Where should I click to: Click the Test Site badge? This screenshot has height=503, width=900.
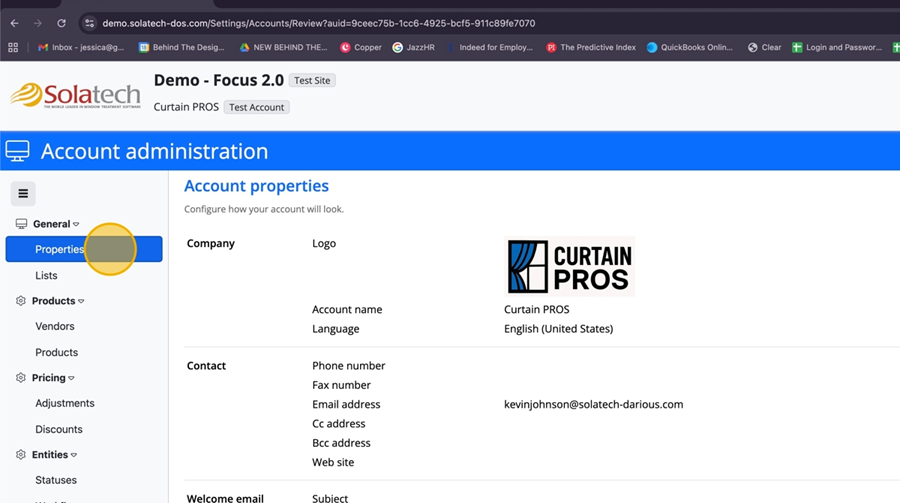(312, 80)
